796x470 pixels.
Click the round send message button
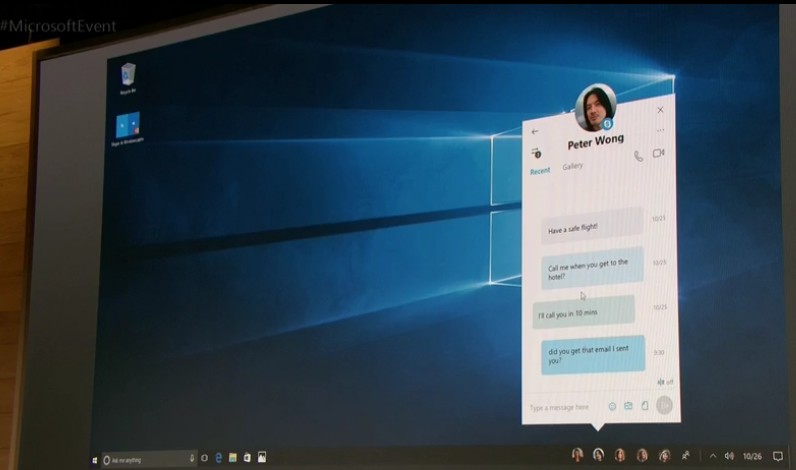[x=664, y=405]
